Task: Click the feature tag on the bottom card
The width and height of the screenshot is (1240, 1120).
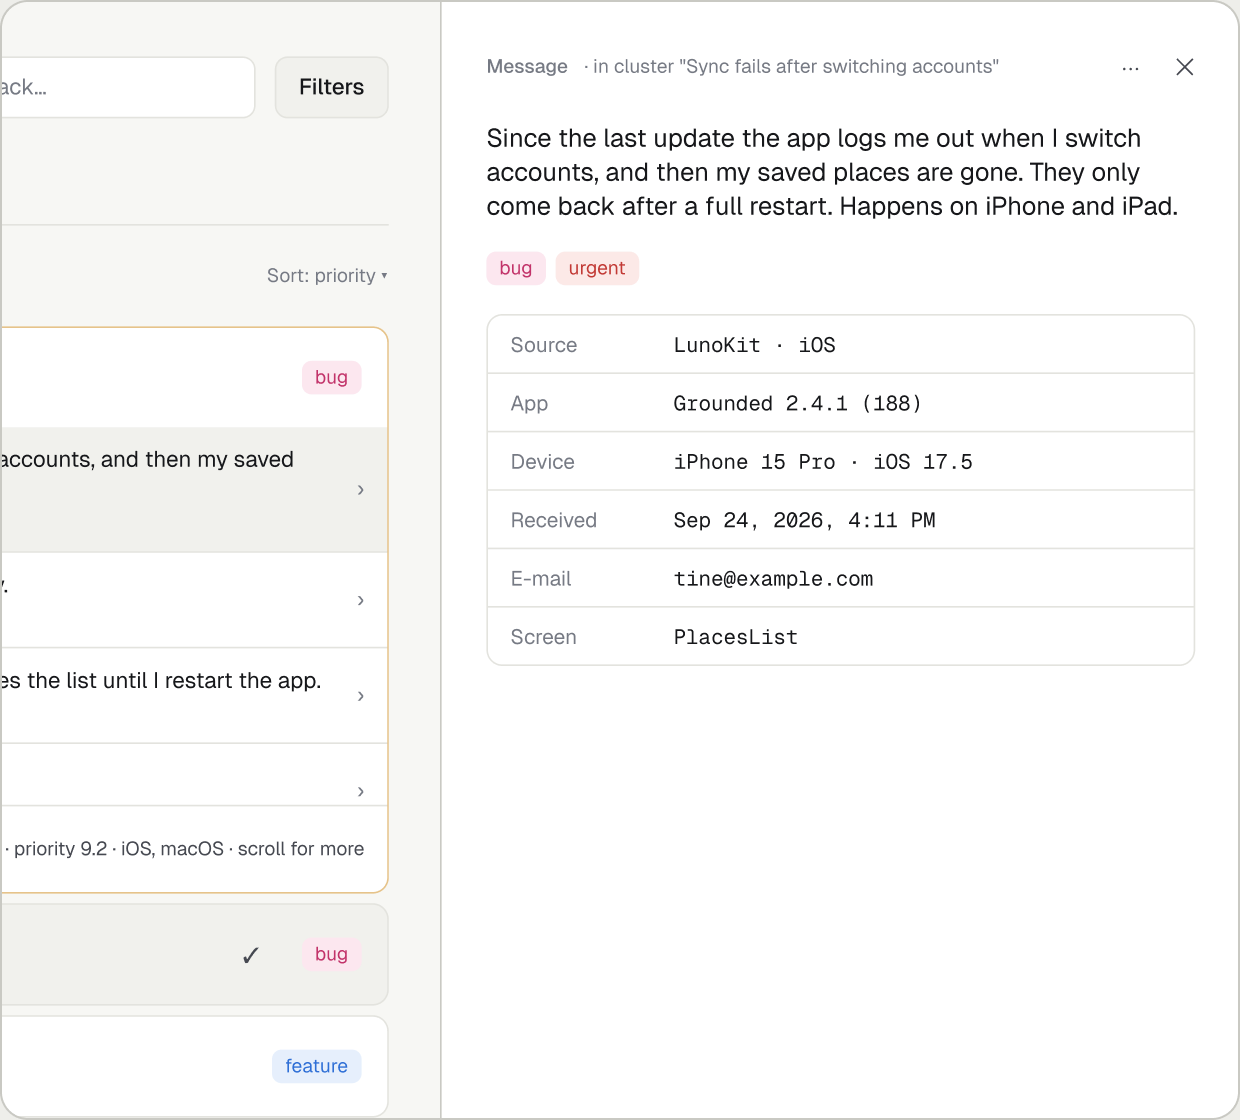Action: tap(316, 1066)
